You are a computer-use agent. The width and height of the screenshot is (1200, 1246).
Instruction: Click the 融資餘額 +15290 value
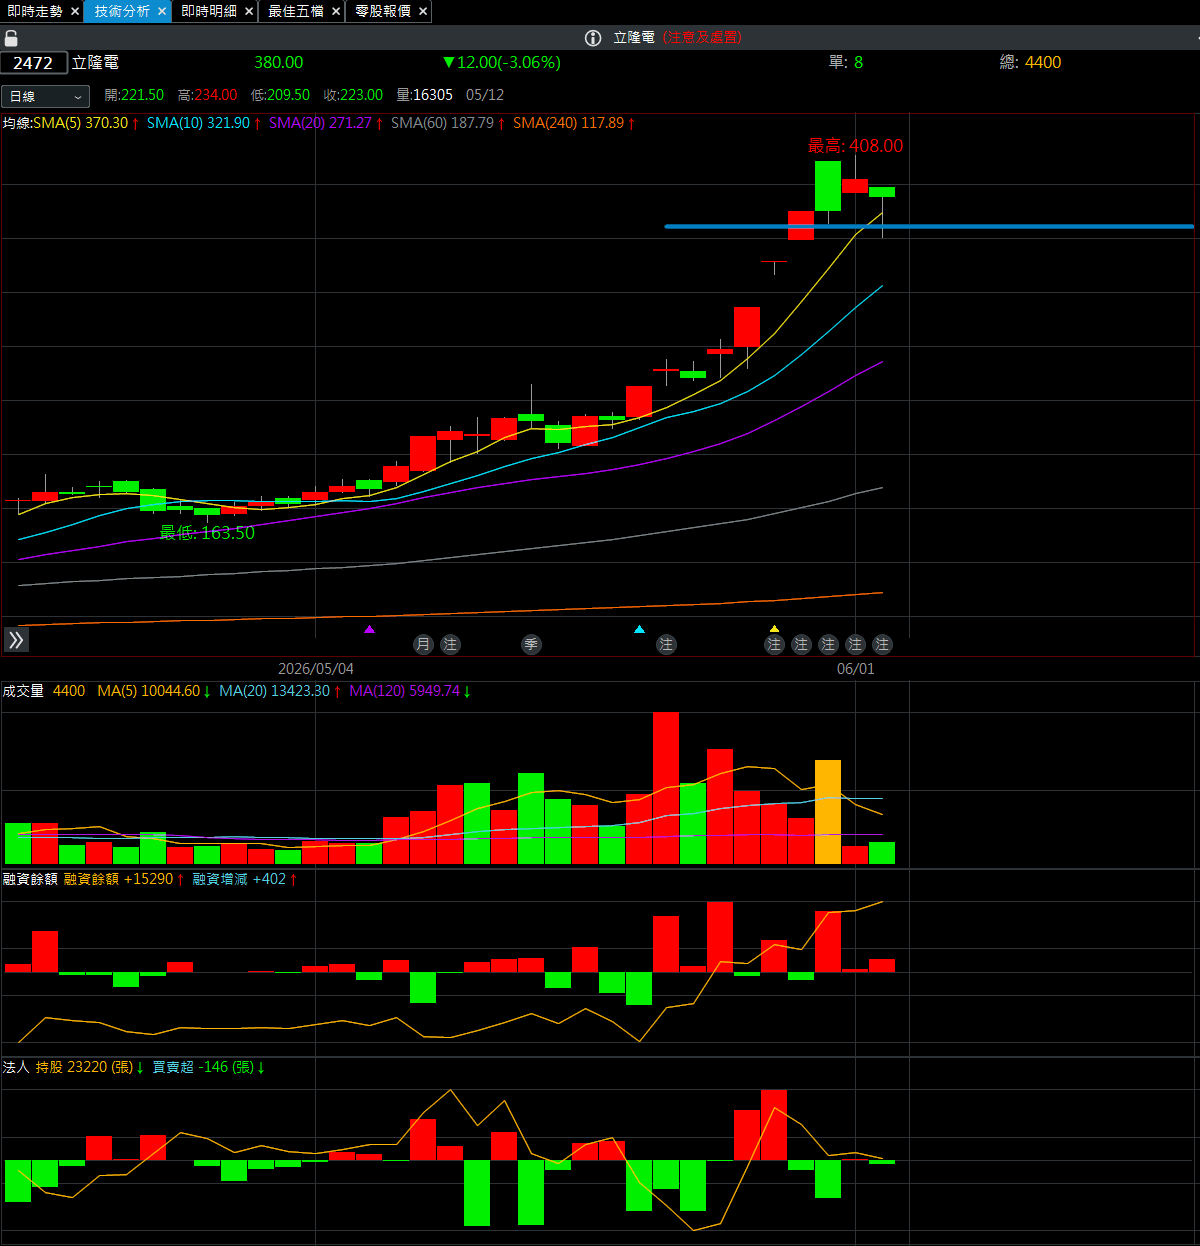[x=124, y=879]
